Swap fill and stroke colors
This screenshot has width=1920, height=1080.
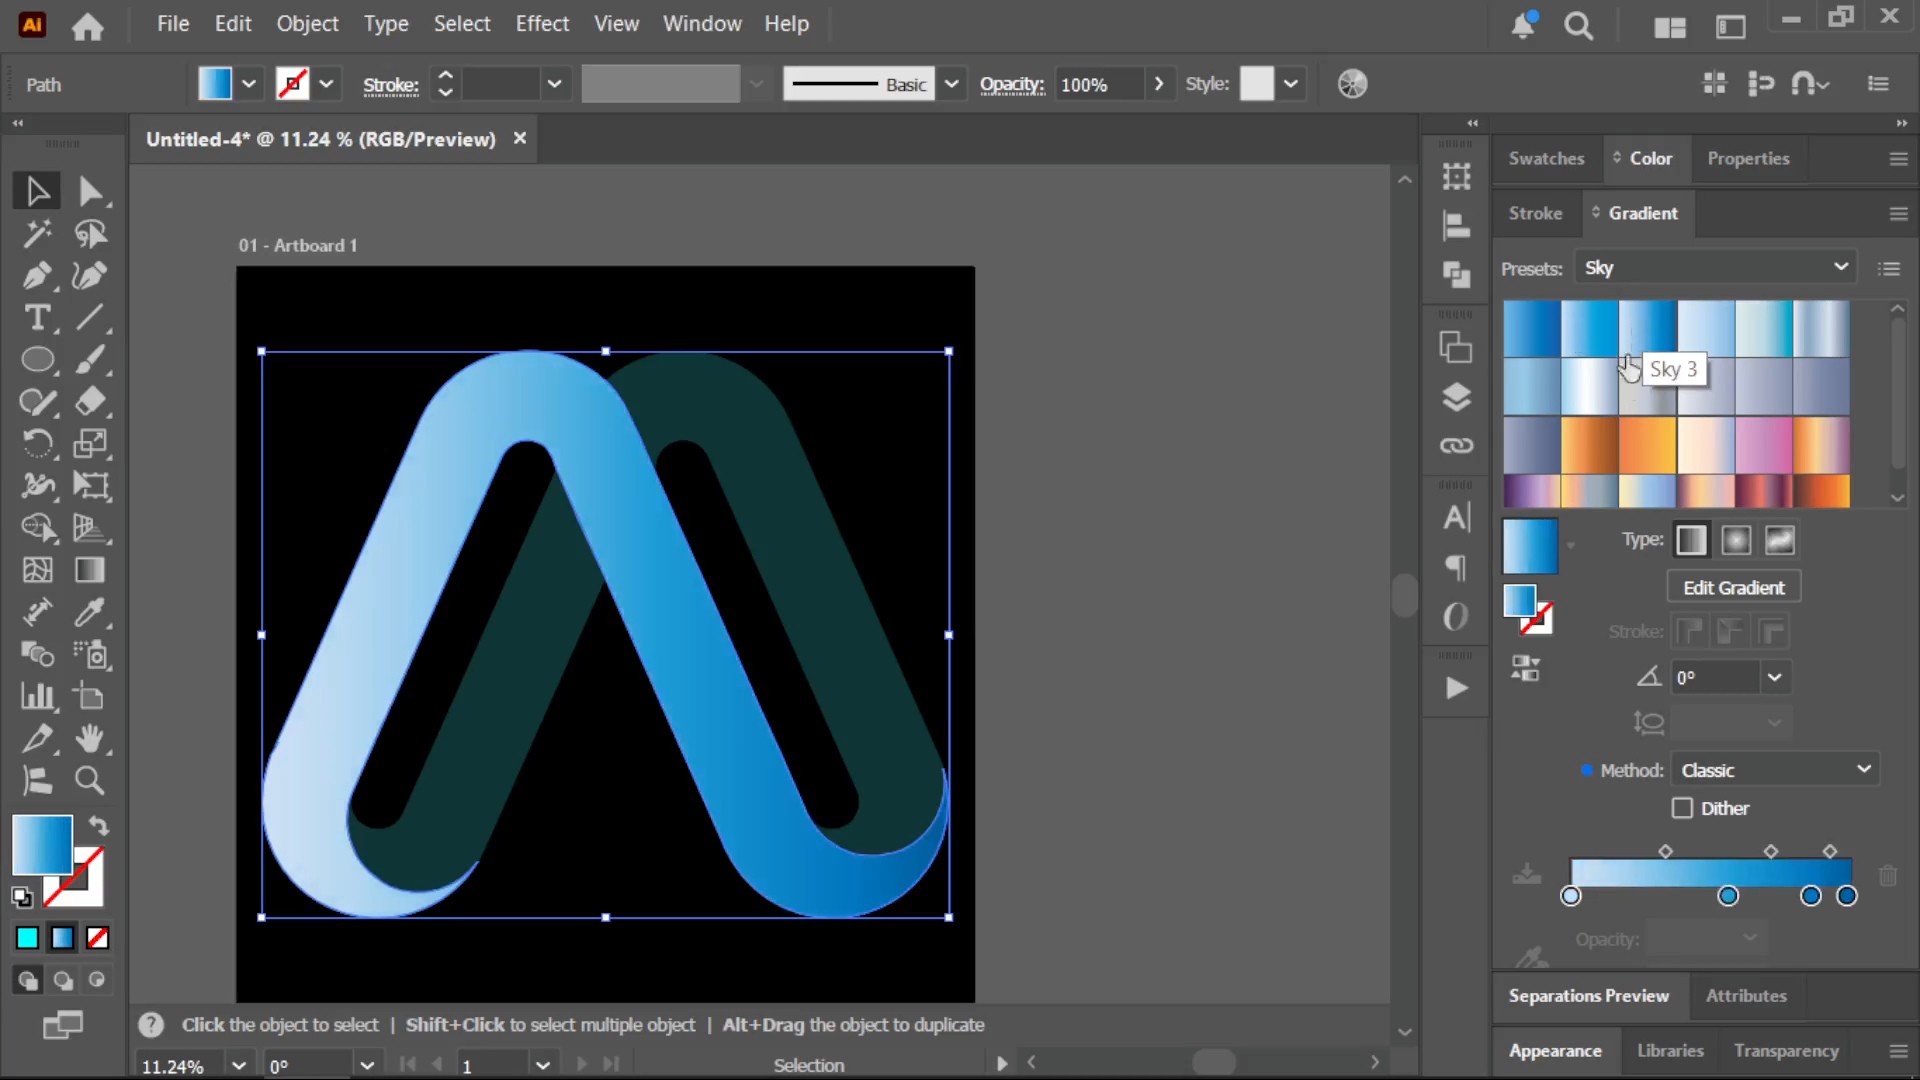pyautogui.click(x=98, y=826)
